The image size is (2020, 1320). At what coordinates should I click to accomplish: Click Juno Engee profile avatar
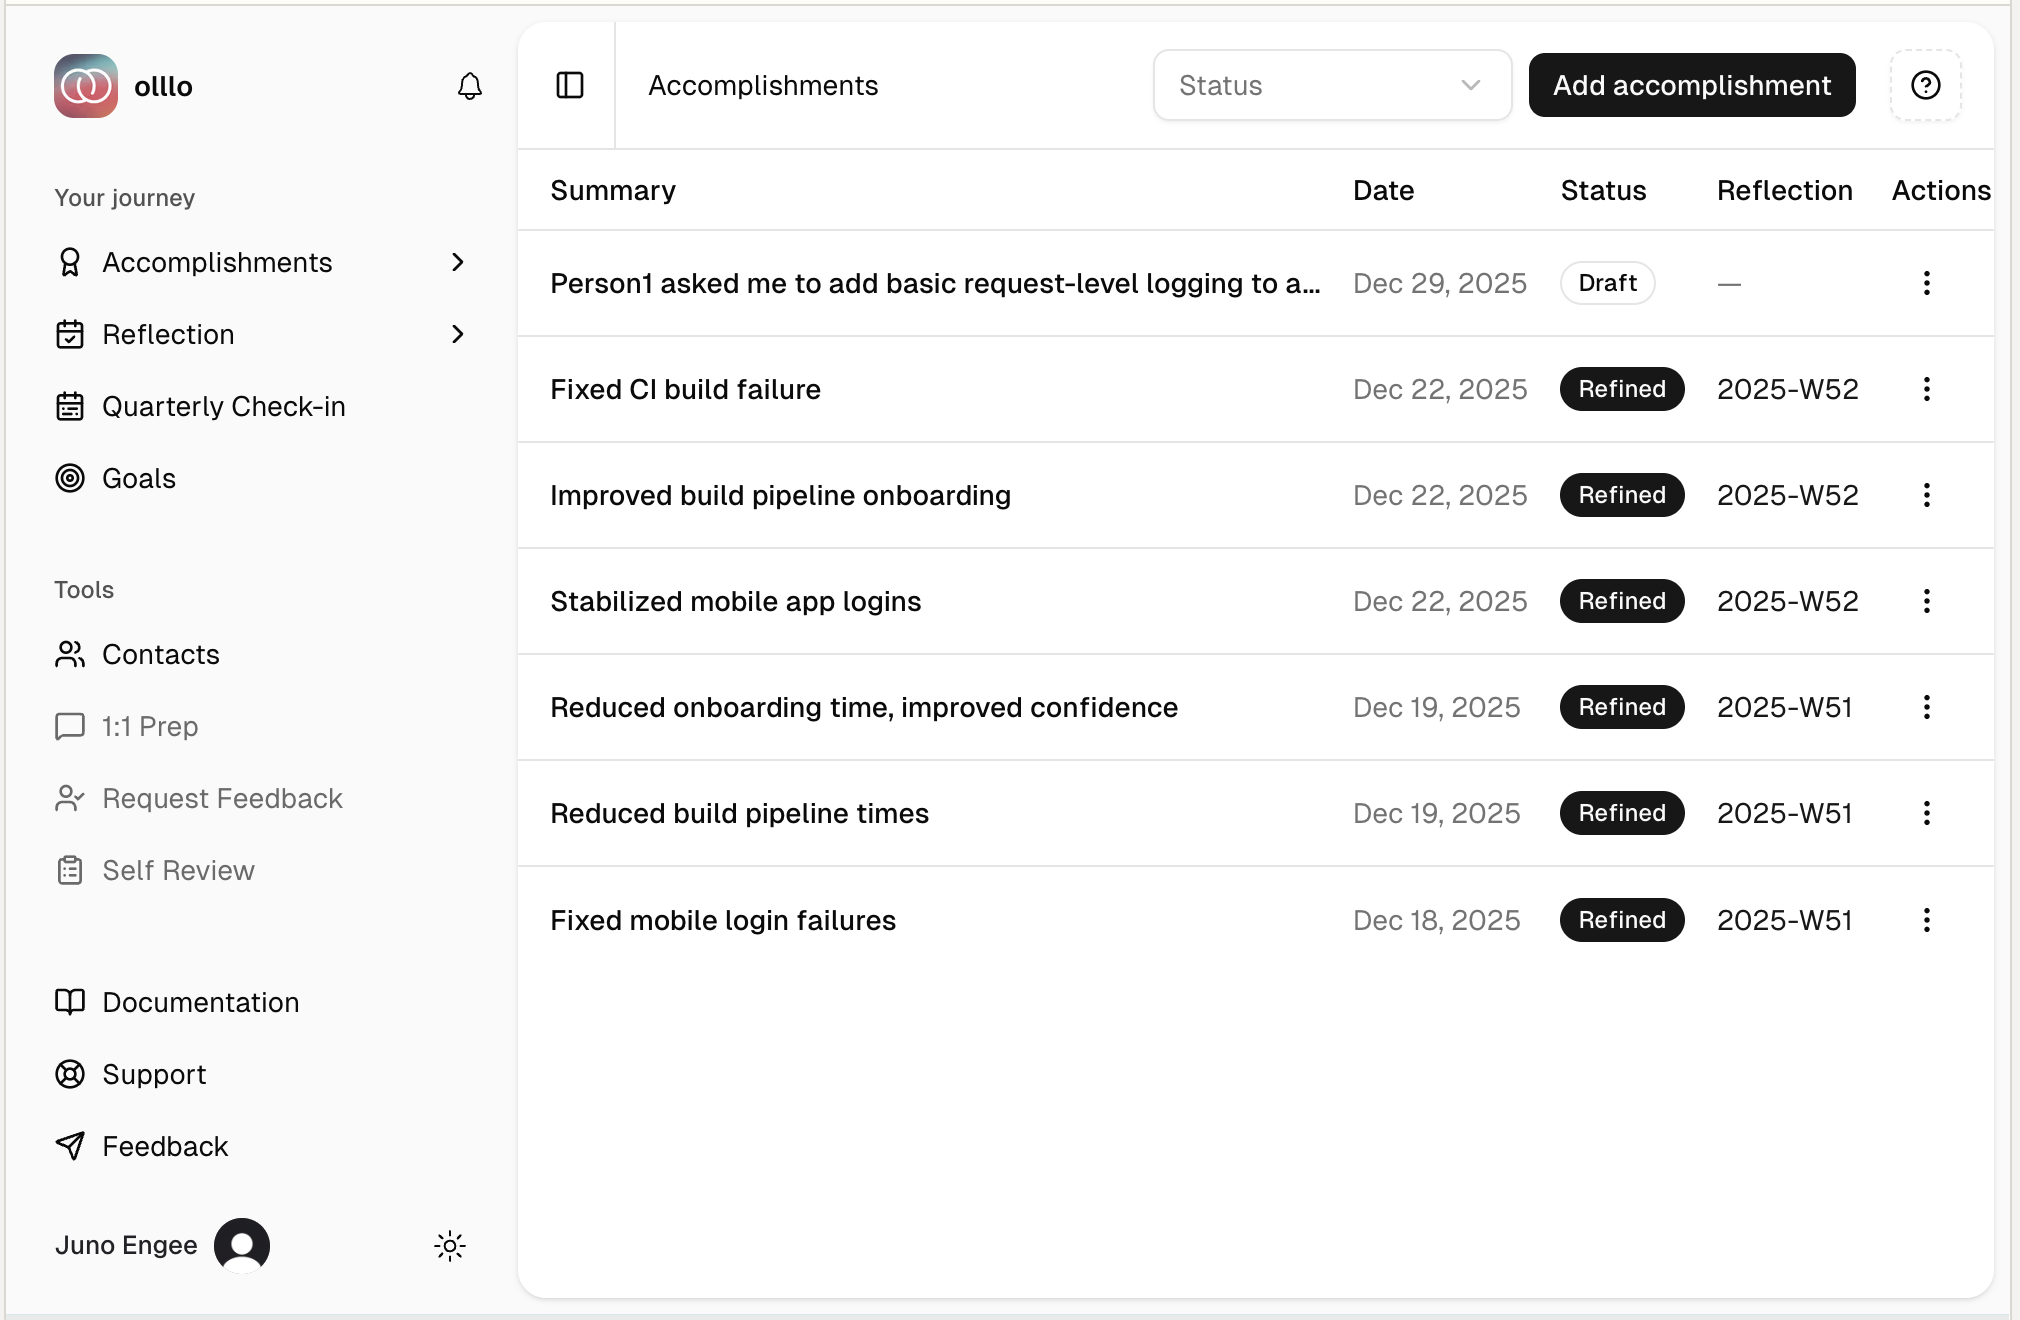[242, 1245]
